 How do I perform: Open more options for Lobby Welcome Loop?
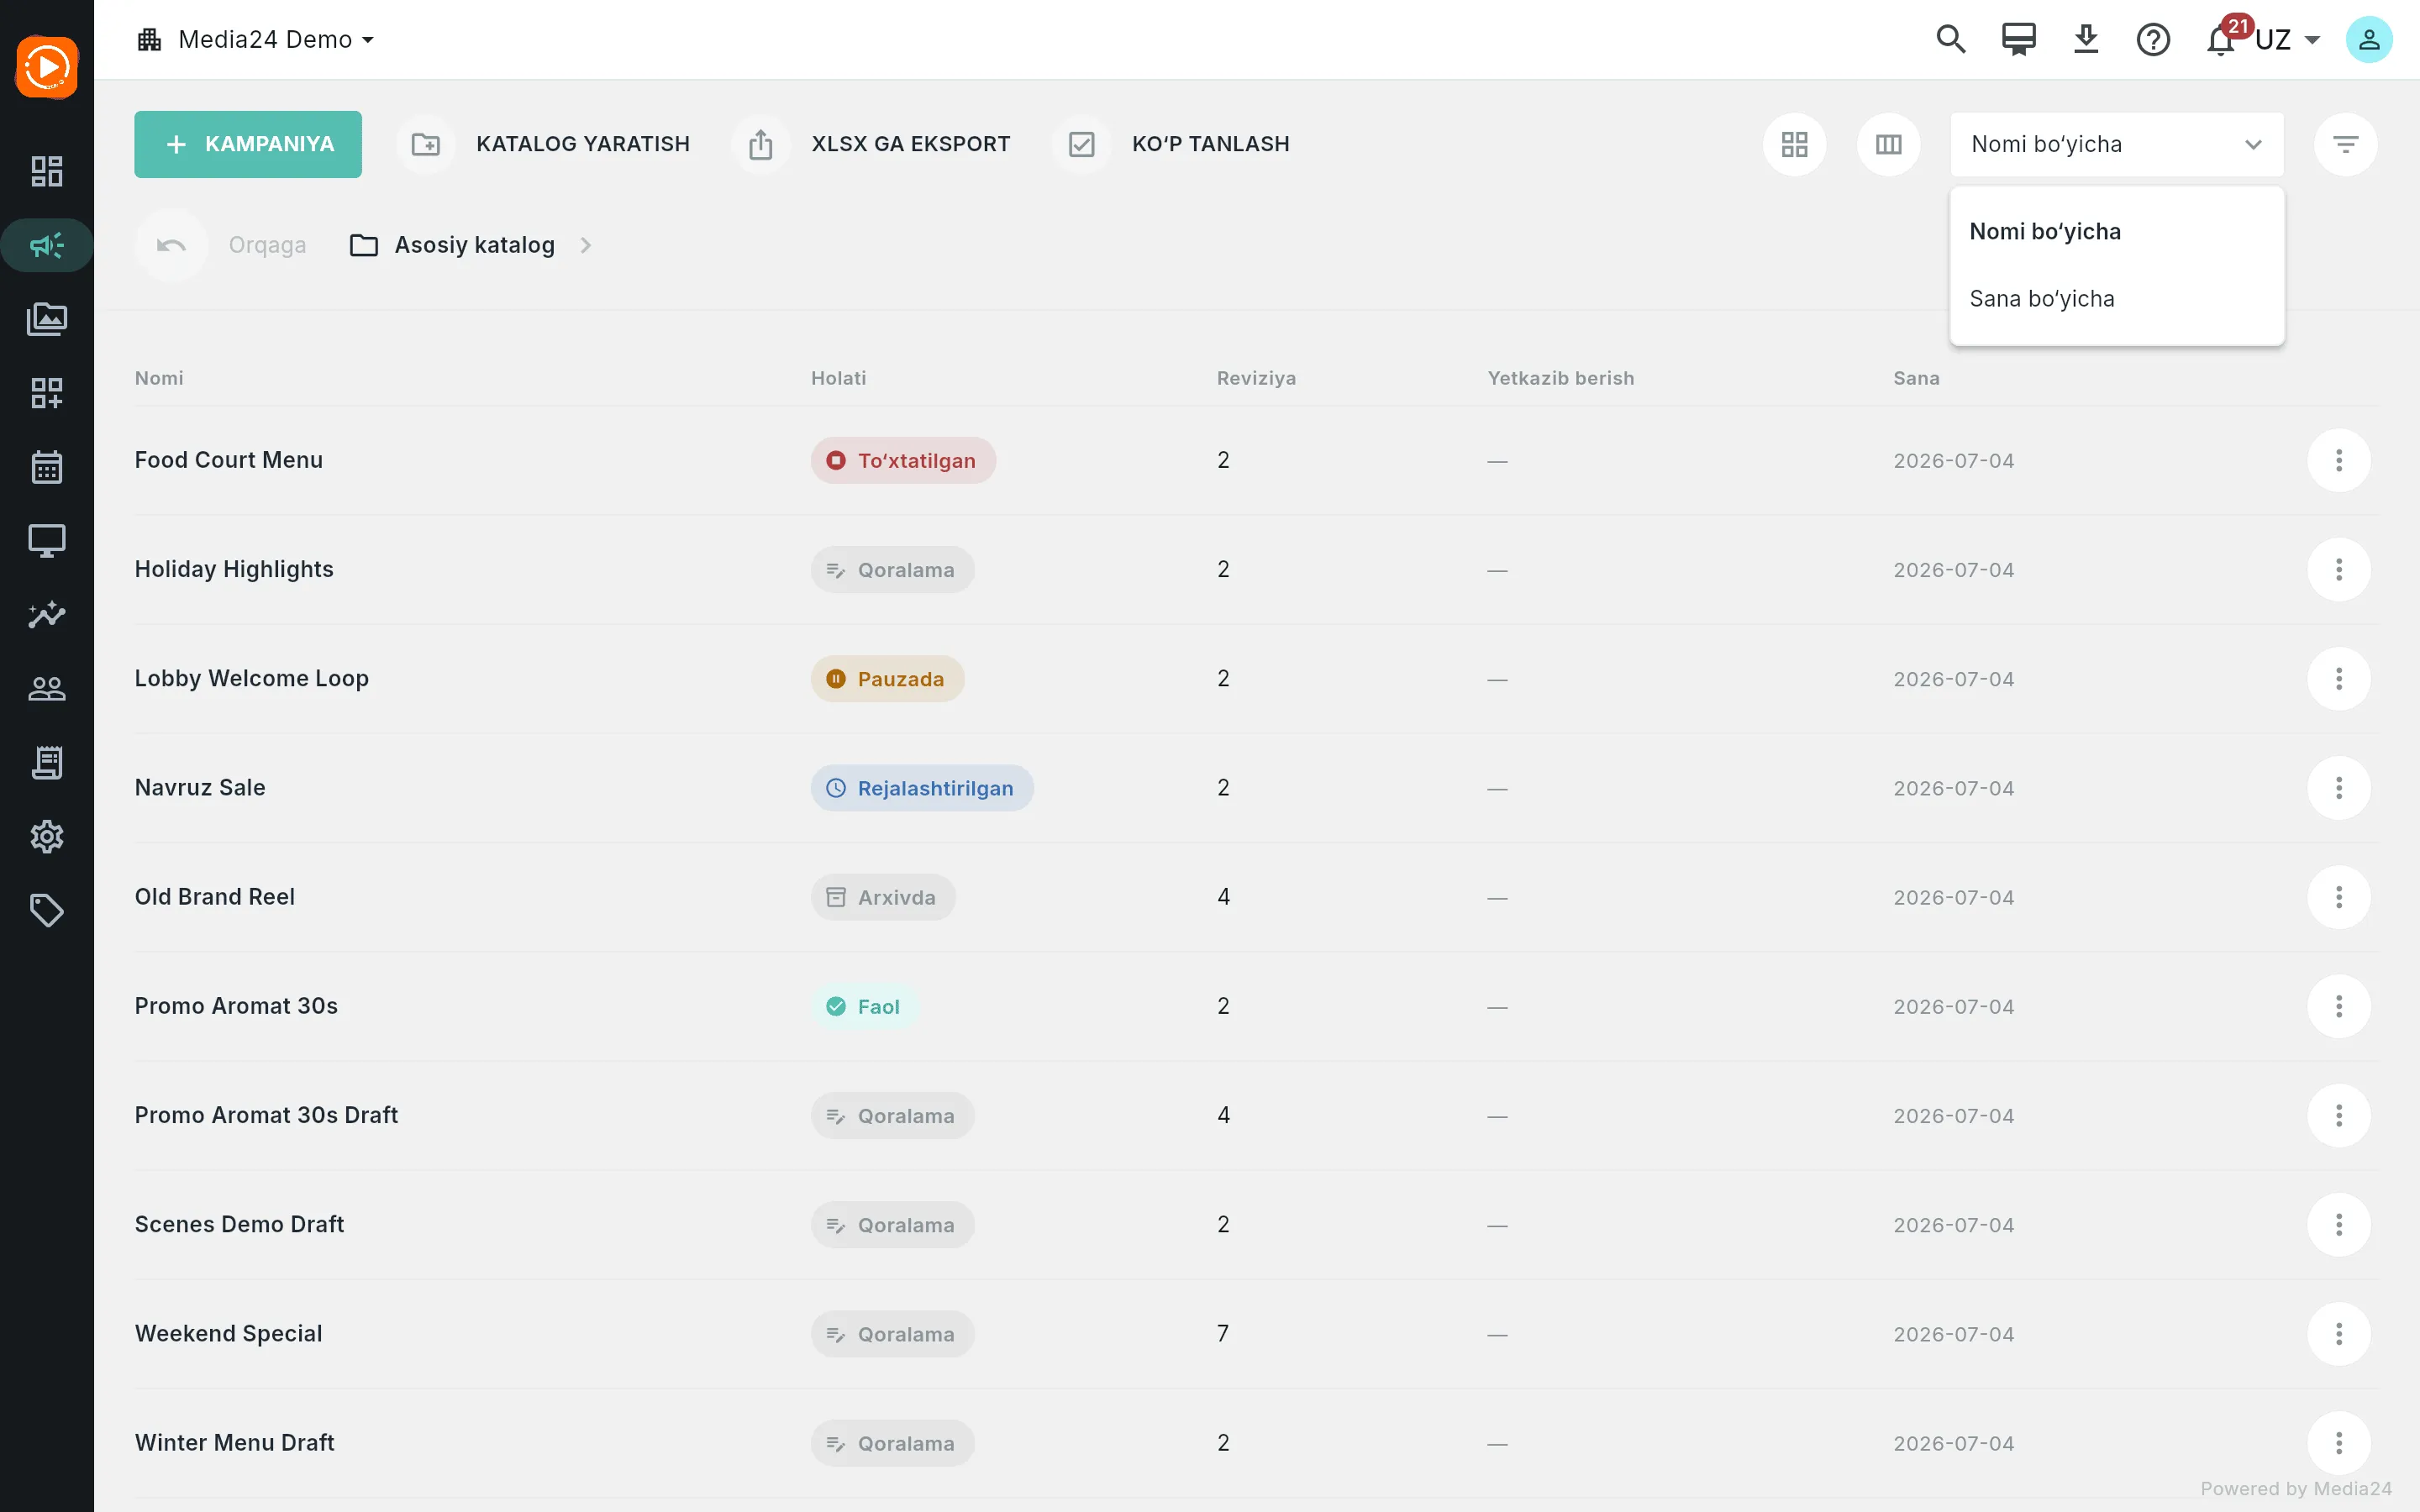(2338, 678)
